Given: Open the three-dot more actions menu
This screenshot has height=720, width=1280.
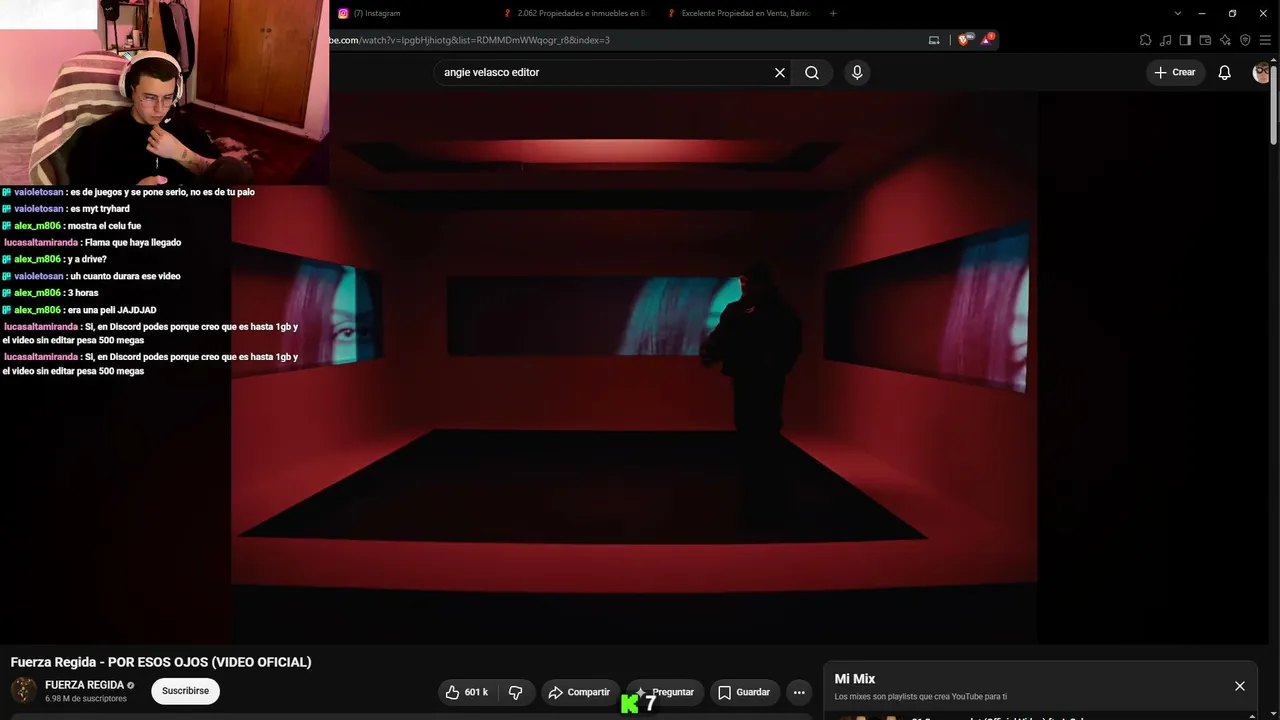Looking at the screenshot, I should tap(798, 692).
